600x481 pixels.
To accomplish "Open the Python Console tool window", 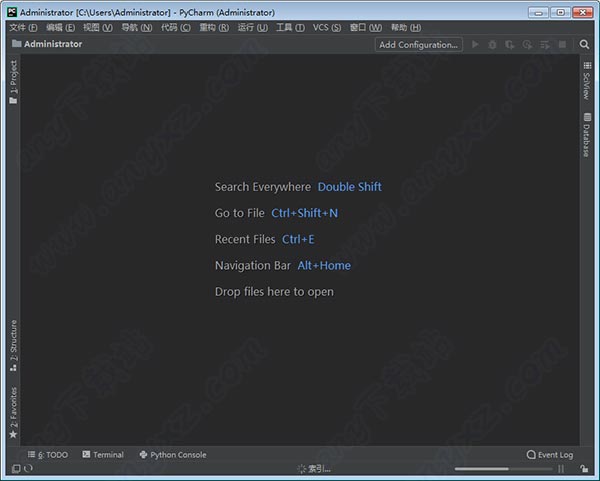I will [x=173, y=455].
